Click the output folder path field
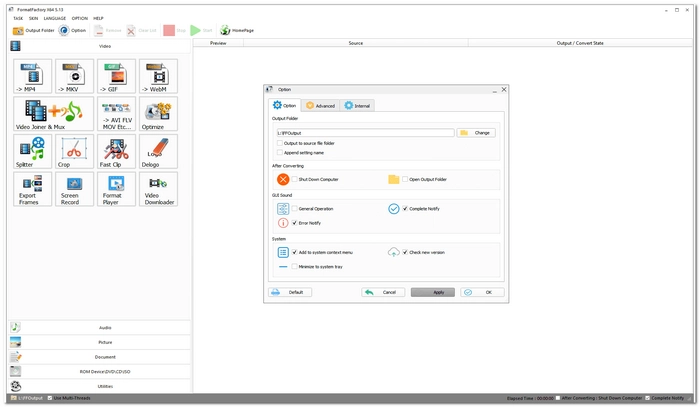The width and height of the screenshot is (700, 407). pos(365,133)
